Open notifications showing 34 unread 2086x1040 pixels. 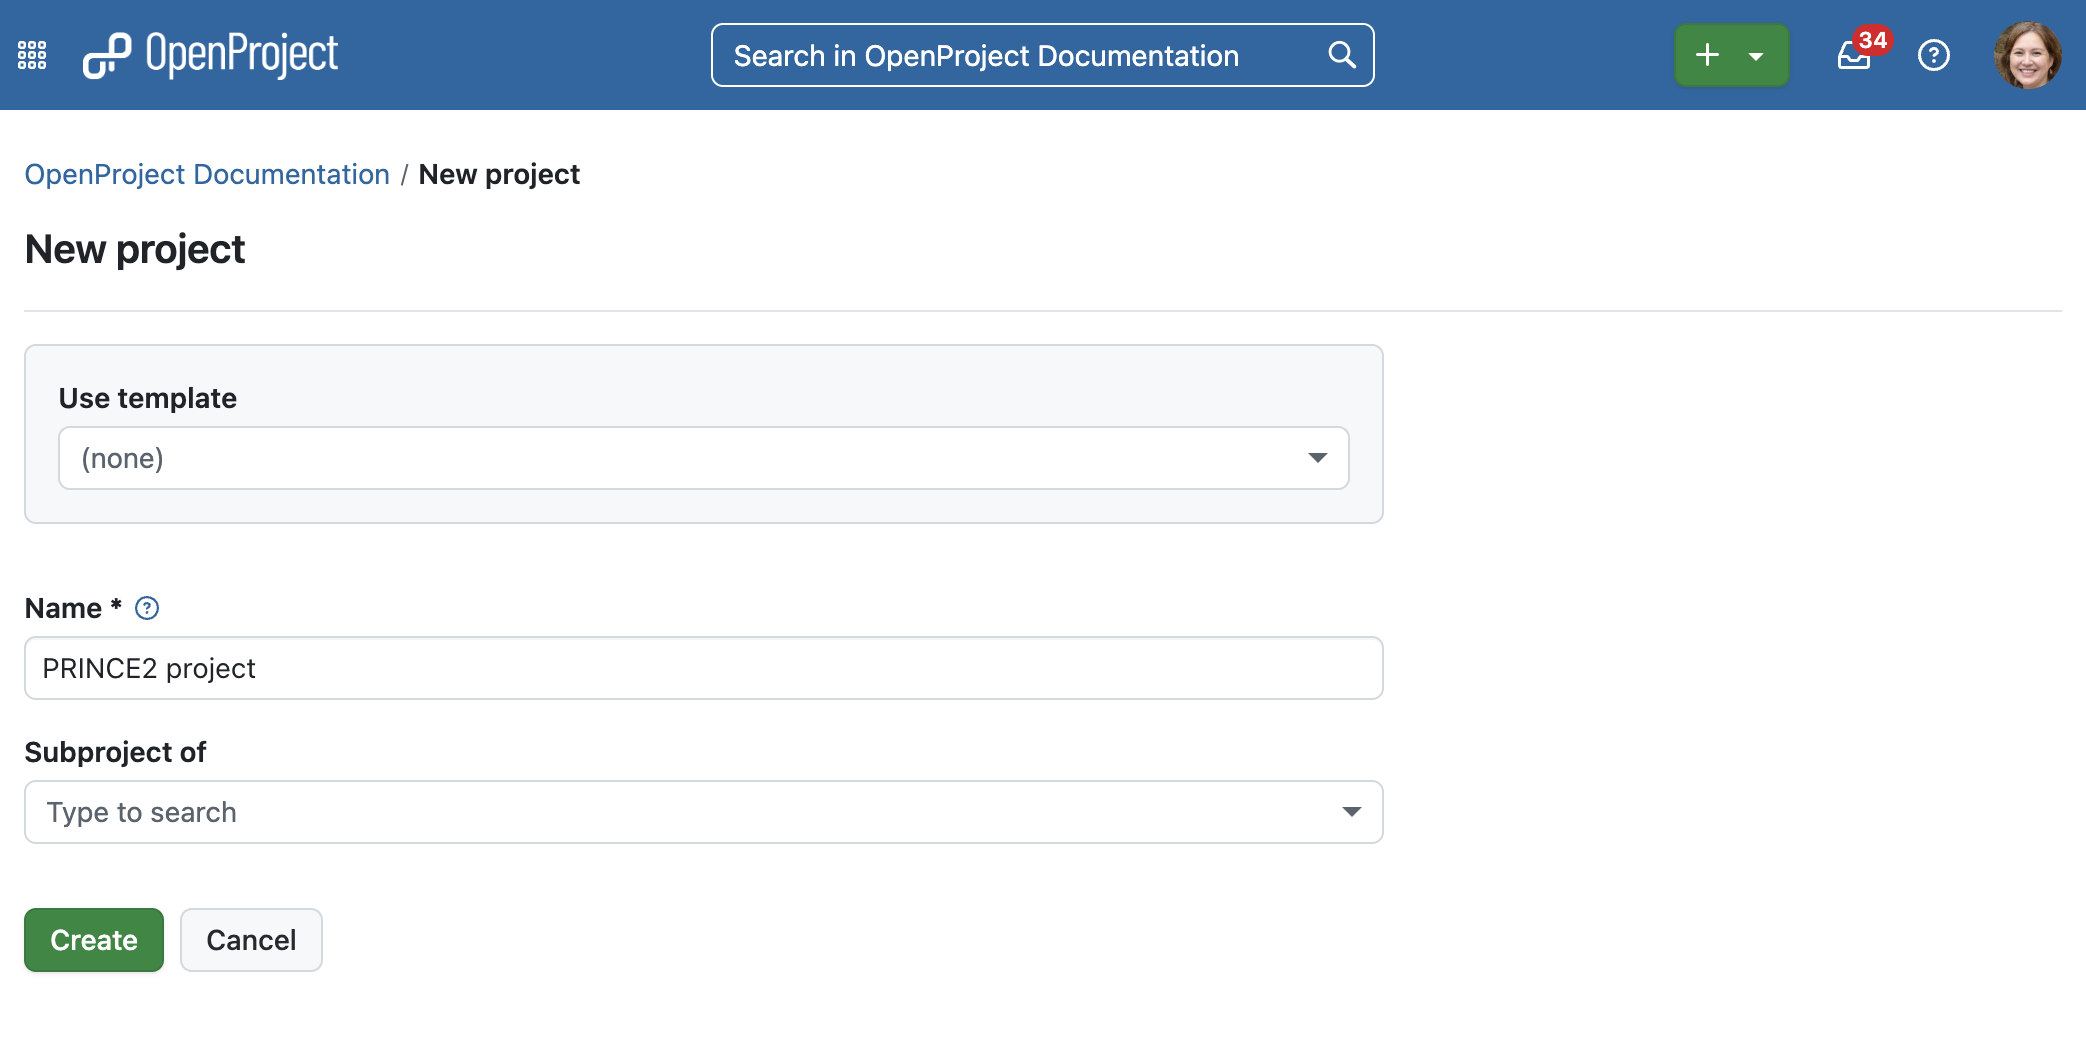coord(1855,57)
